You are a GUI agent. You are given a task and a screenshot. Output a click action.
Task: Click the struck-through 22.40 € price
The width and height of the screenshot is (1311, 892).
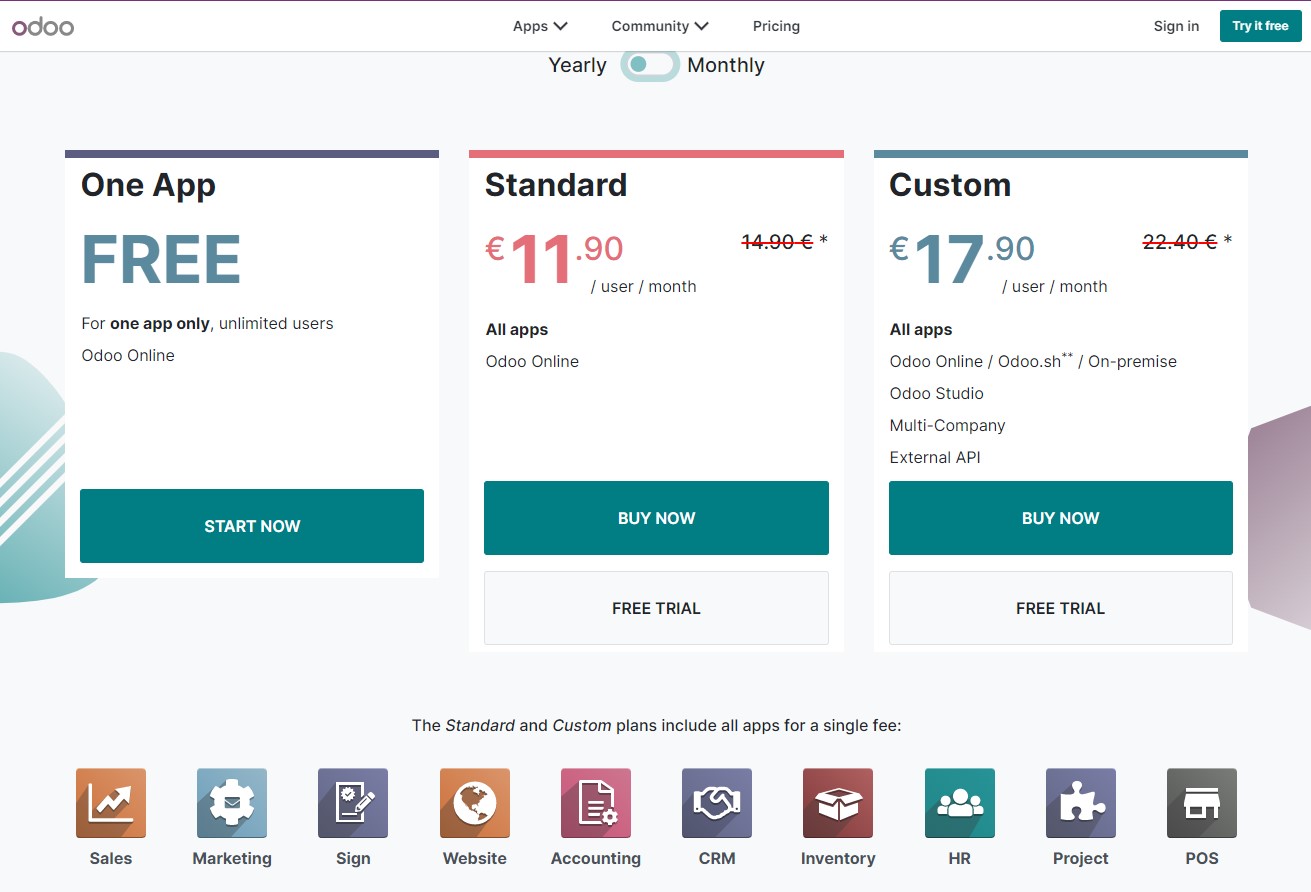coord(1180,241)
